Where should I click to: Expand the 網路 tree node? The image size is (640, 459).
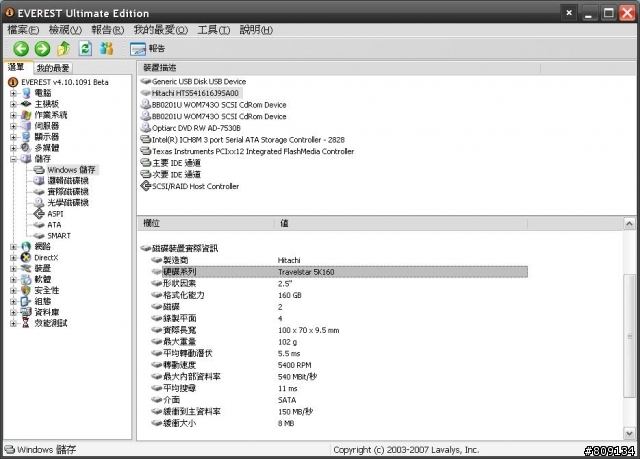(x=13, y=246)
